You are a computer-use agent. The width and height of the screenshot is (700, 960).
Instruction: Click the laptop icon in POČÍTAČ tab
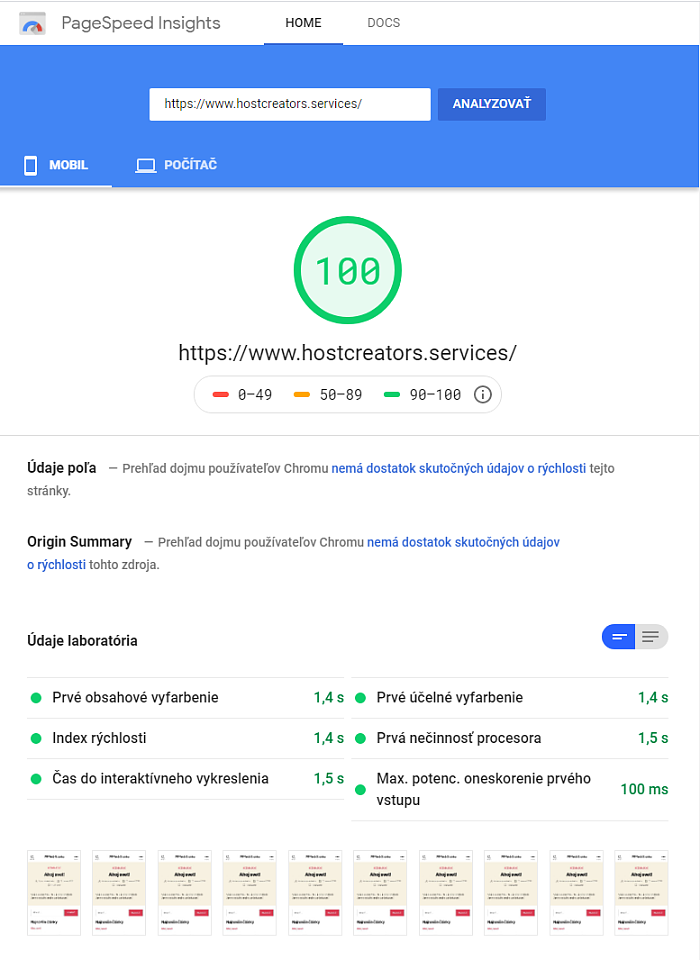click(146, 165)
